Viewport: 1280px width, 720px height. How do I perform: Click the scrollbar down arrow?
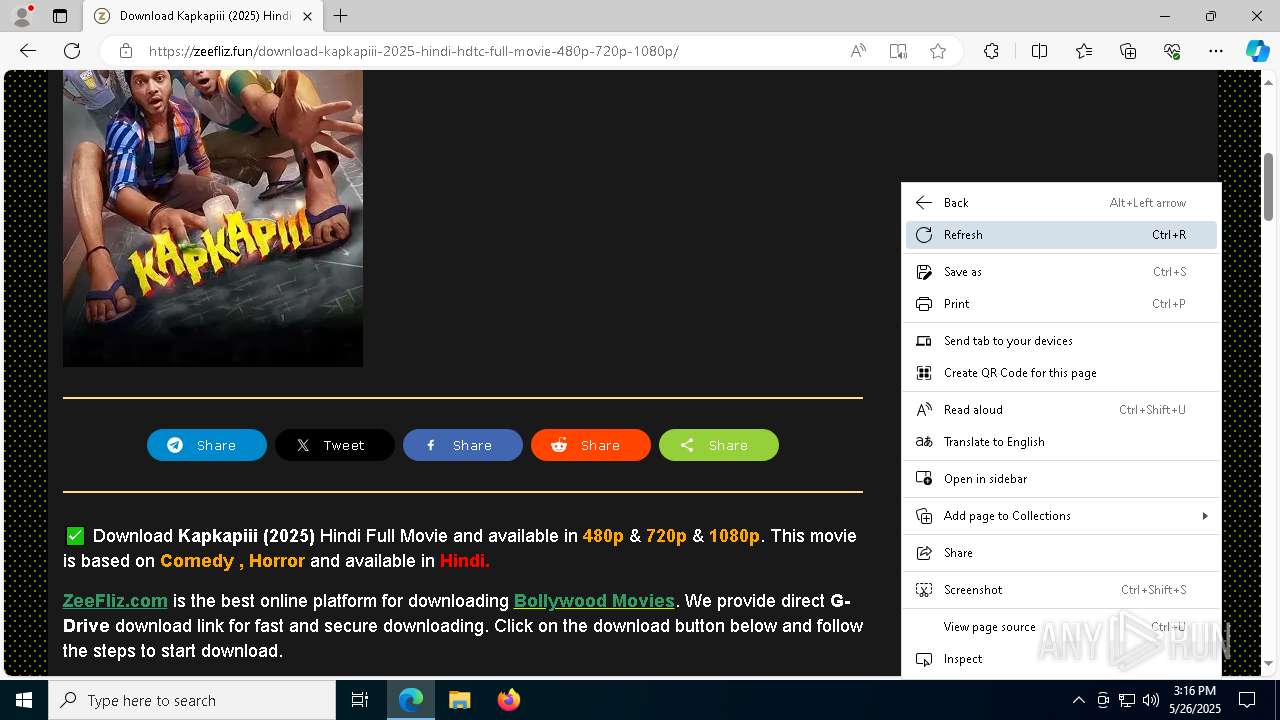(x=1269, y=663)
